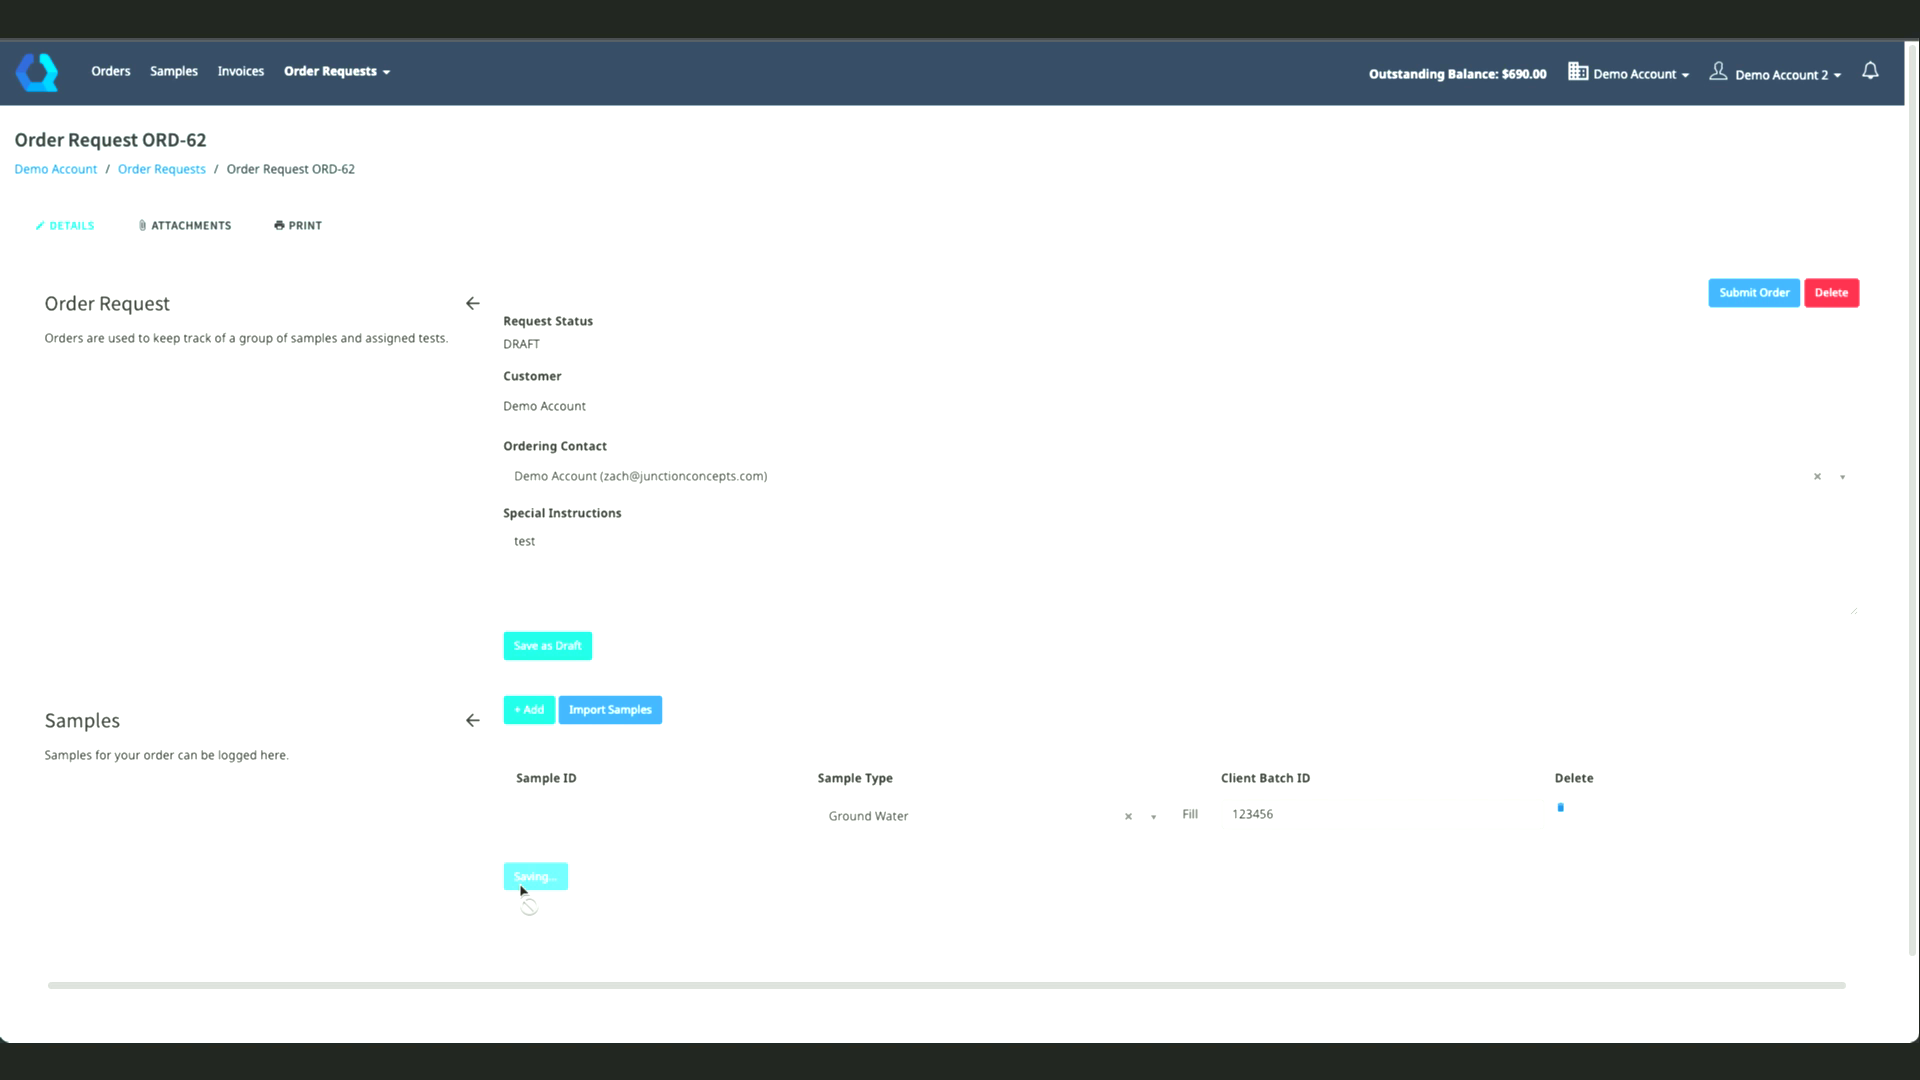Viewport: 1920px width, 1080px height.
Task: Click the trash icon to delete sample
Action: [1560, 807]
